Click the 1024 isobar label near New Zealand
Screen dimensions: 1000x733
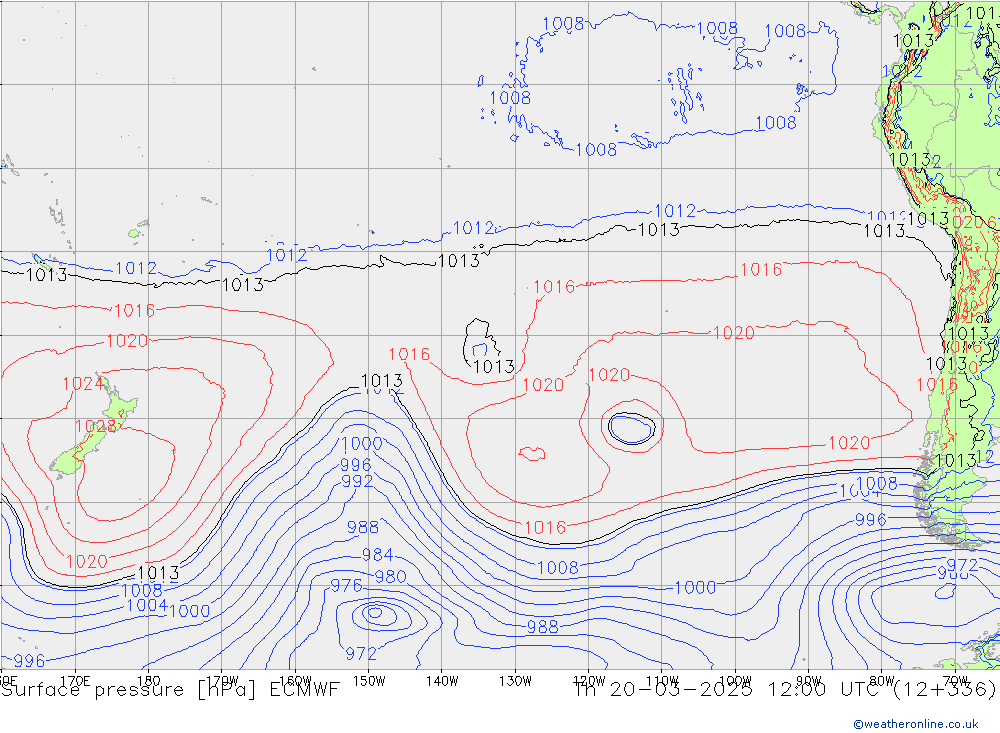[83, 383]
